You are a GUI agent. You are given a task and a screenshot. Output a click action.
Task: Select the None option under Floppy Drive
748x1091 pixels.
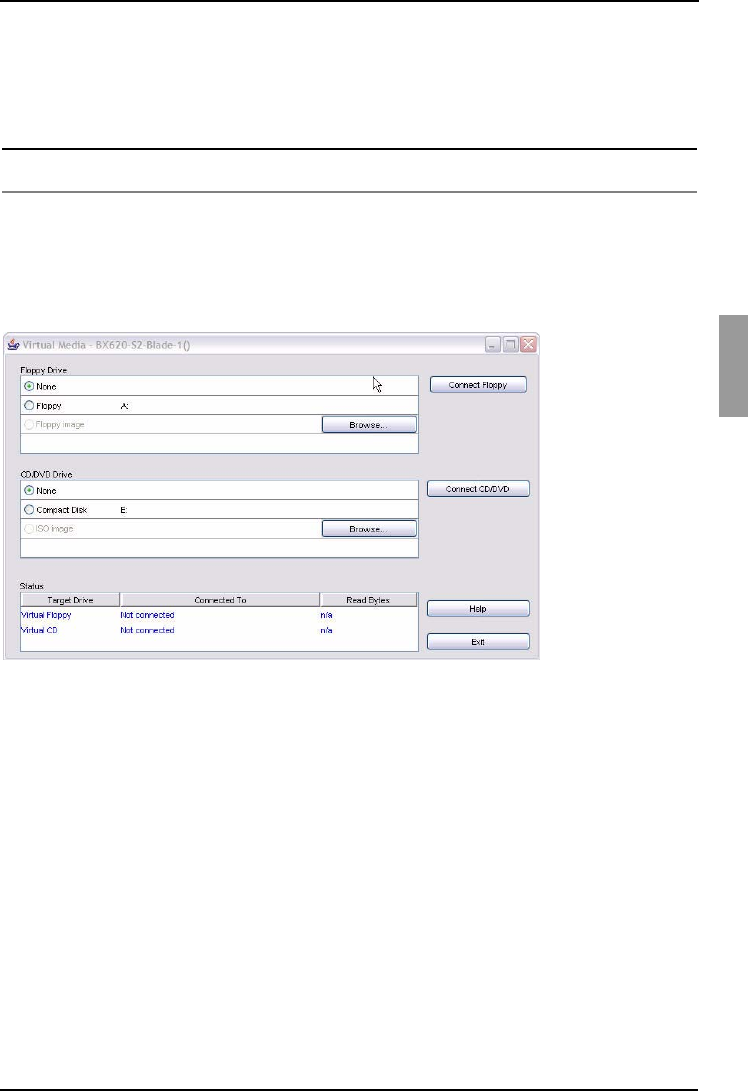tap(29, 386)
